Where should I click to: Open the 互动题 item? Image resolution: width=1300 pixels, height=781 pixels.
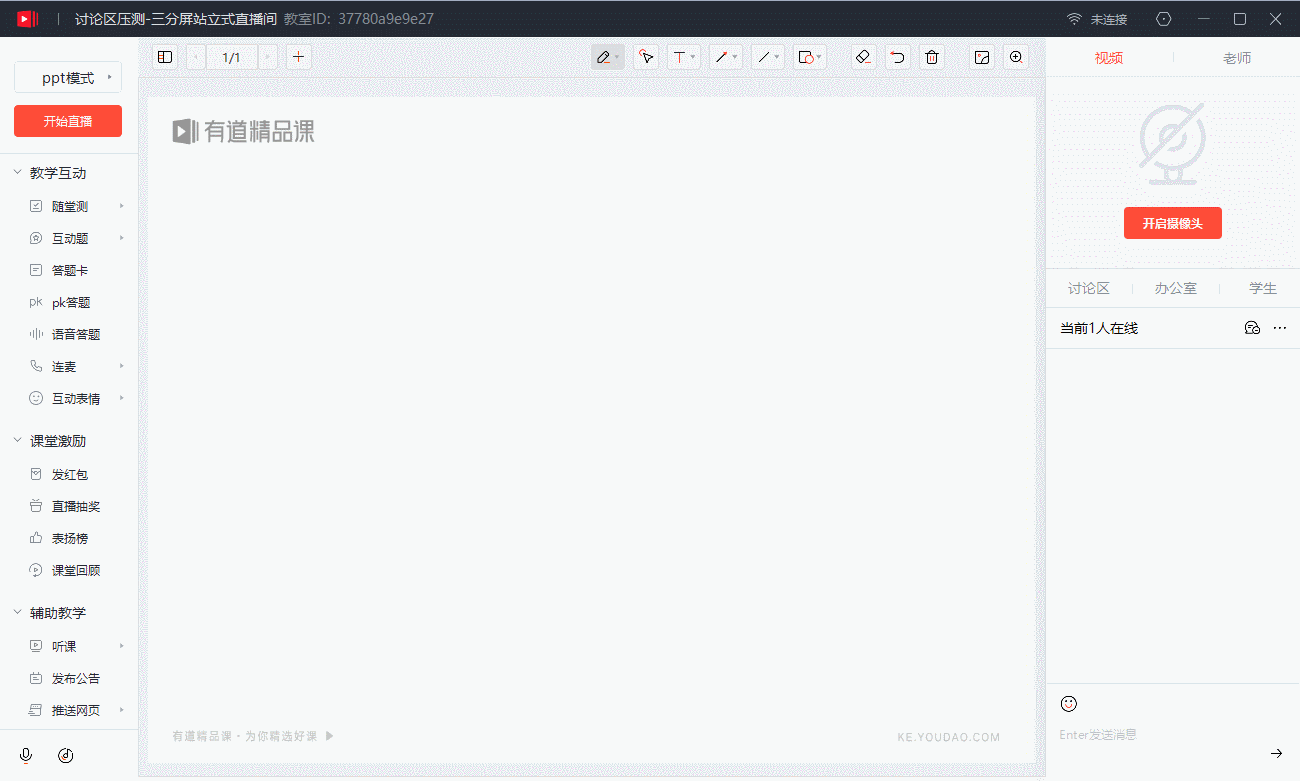pos(70,238)
